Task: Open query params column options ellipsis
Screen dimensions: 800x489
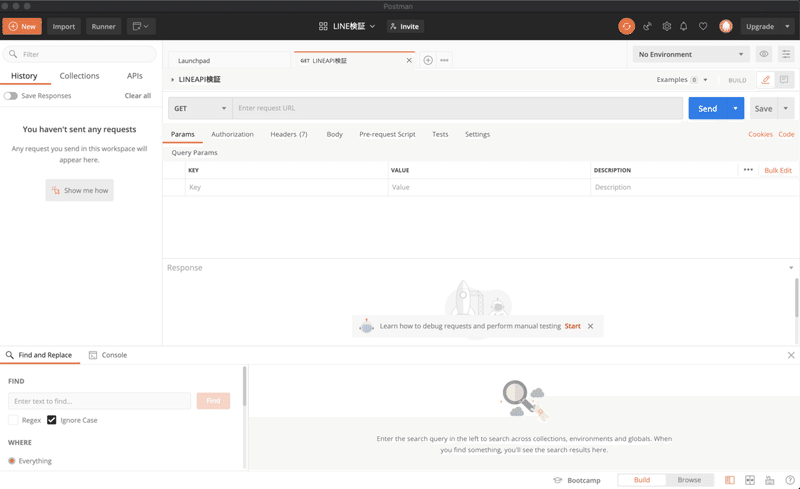Action: click(748, 170)
